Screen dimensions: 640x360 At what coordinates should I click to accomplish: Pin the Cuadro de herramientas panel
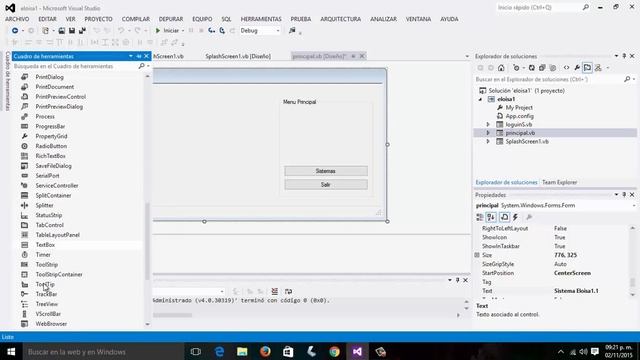click(139, 56)
